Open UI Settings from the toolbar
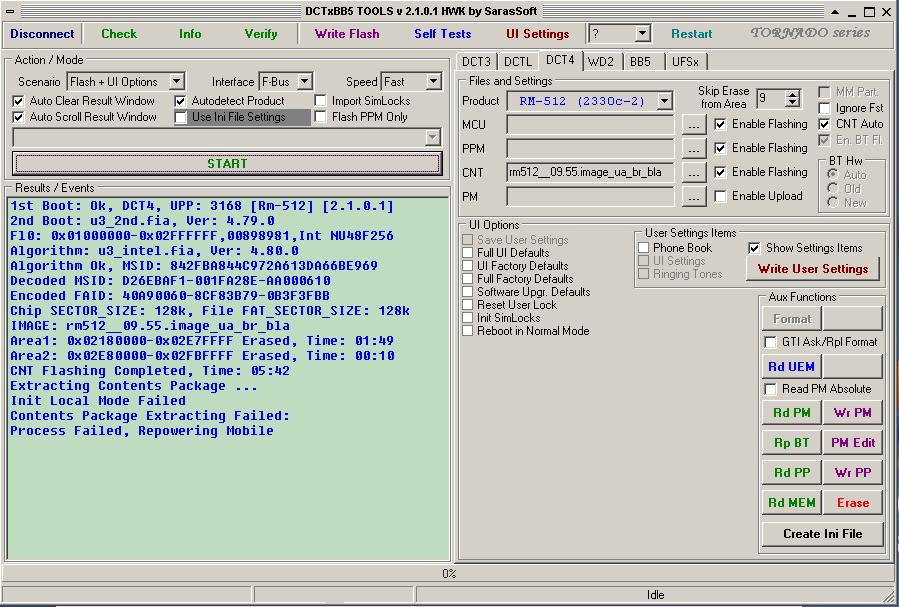899x607 pixels. 537,34
